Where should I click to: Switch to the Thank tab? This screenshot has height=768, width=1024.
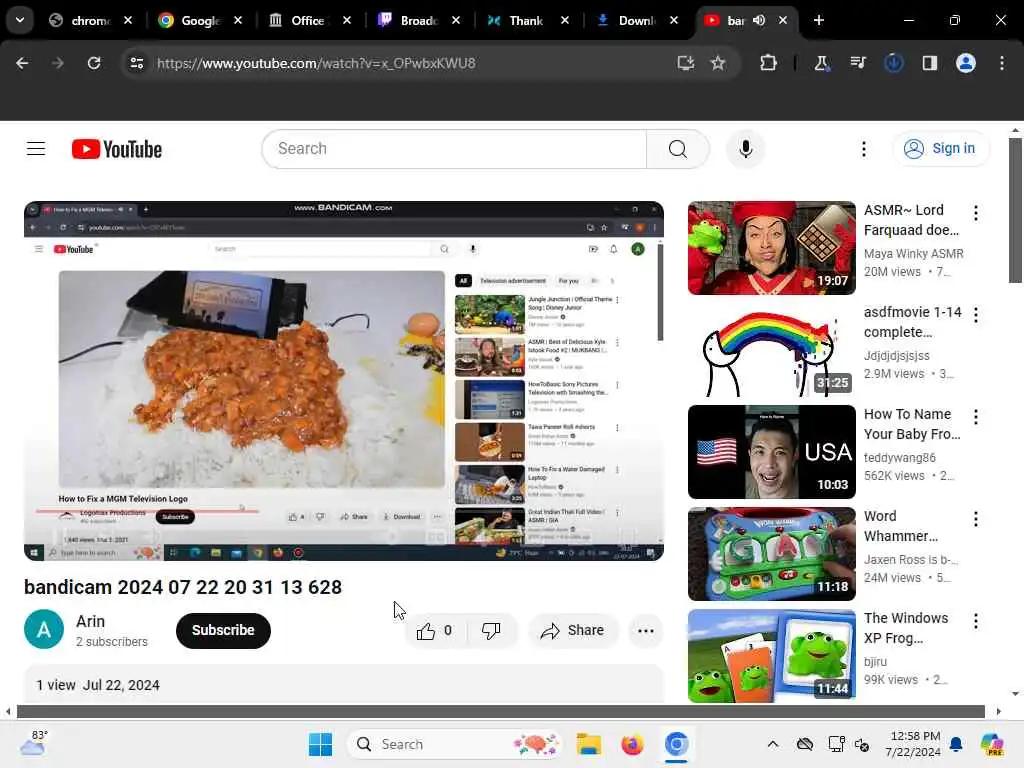point(527,20)
